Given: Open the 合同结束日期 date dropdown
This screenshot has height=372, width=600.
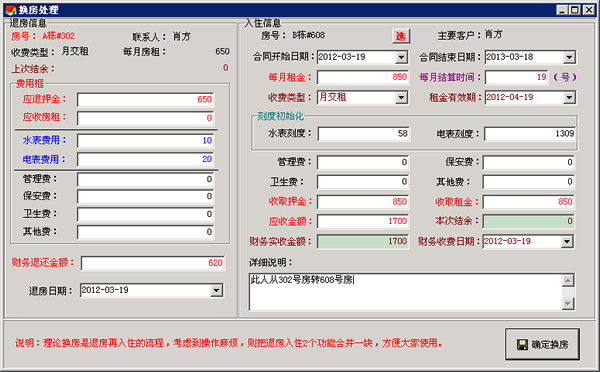Looking at the screenshot, I should tap(569, 57).
